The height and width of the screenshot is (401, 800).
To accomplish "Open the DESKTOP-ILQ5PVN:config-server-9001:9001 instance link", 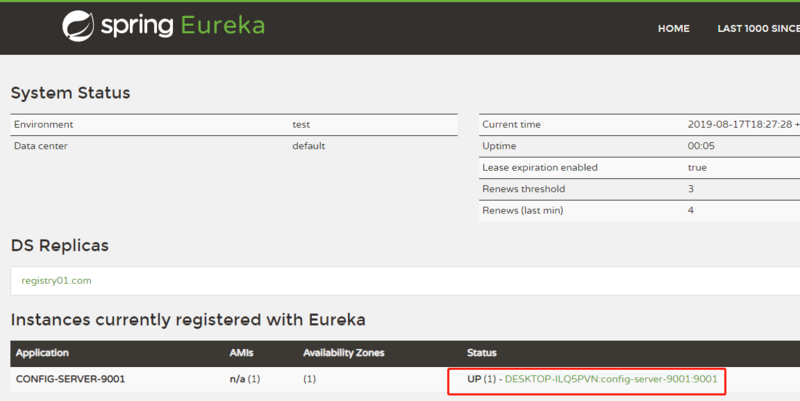I will (611, 379).
